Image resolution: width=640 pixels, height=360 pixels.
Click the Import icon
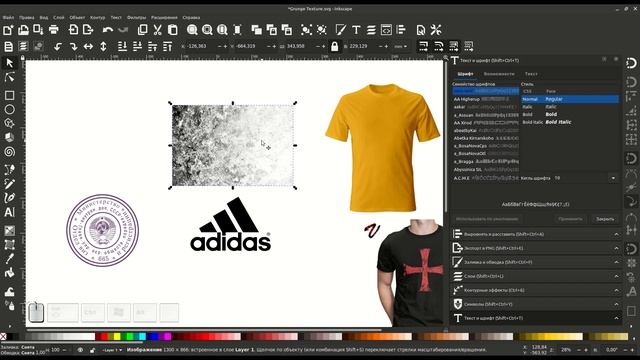pyautogui.click(x=73, y=30)
